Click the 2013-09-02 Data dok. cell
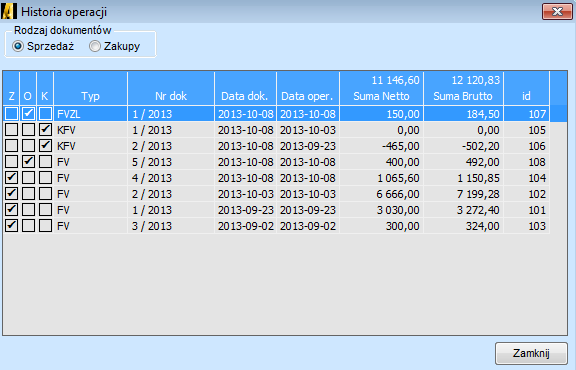This screenshot has height=370, width=576. click(245, 226)
